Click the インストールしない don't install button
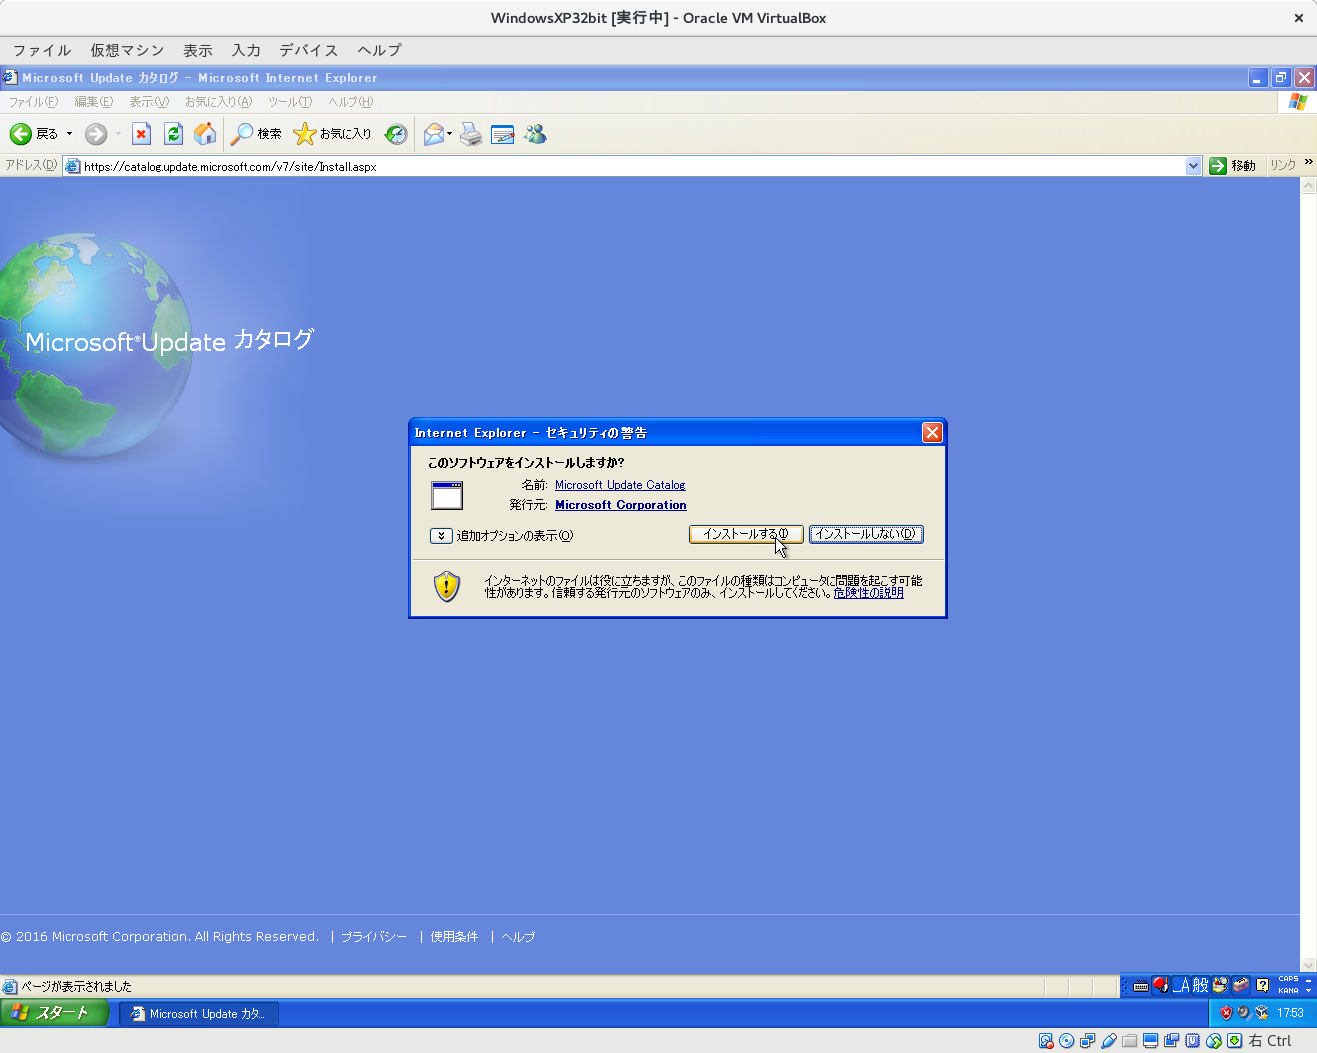1317x1053 pixels. tap(866, 534)
